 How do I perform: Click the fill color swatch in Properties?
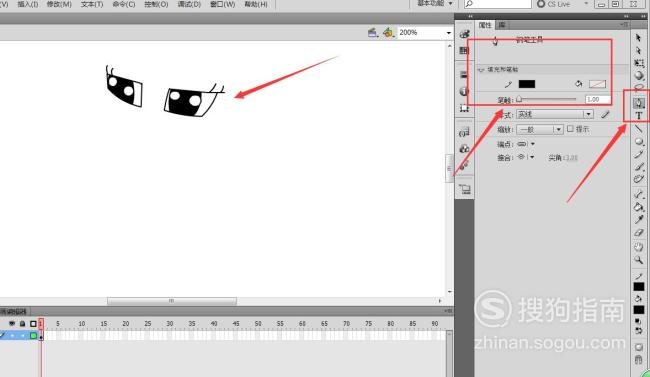click(597, 84)
